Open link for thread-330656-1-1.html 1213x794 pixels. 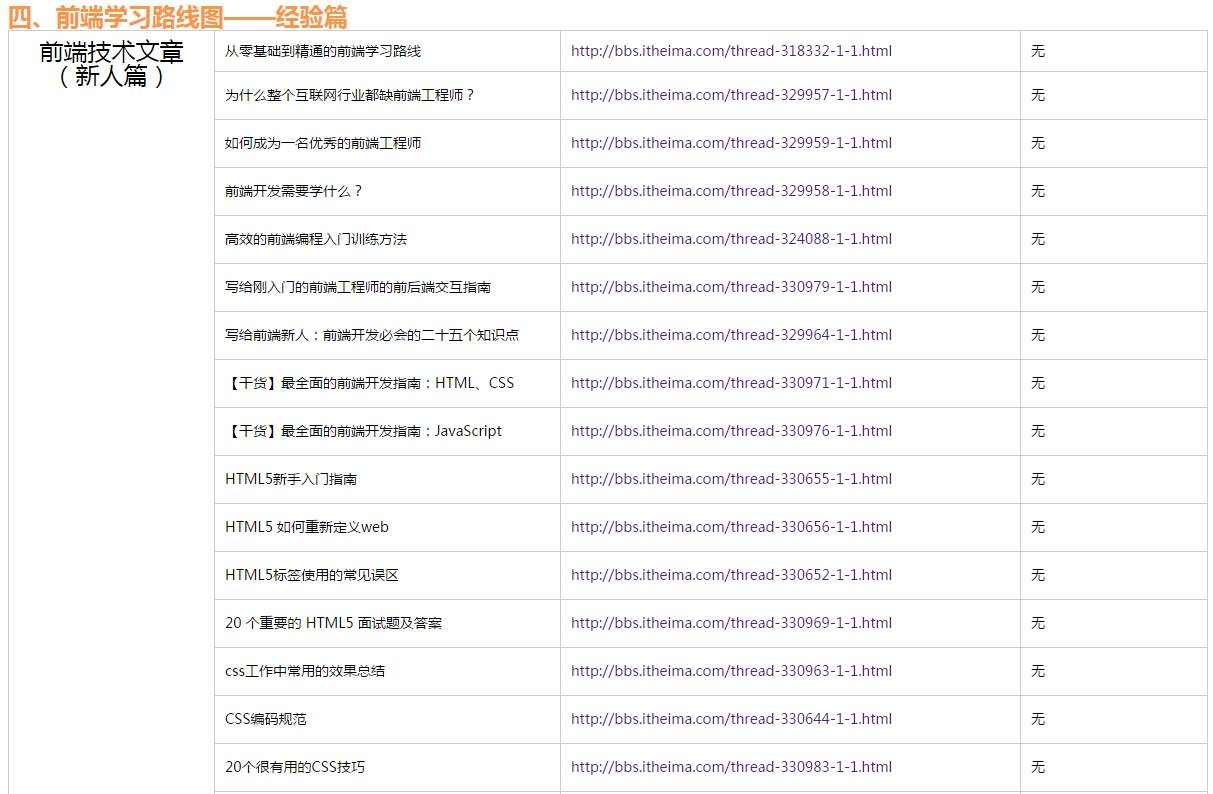click(731, 527)
